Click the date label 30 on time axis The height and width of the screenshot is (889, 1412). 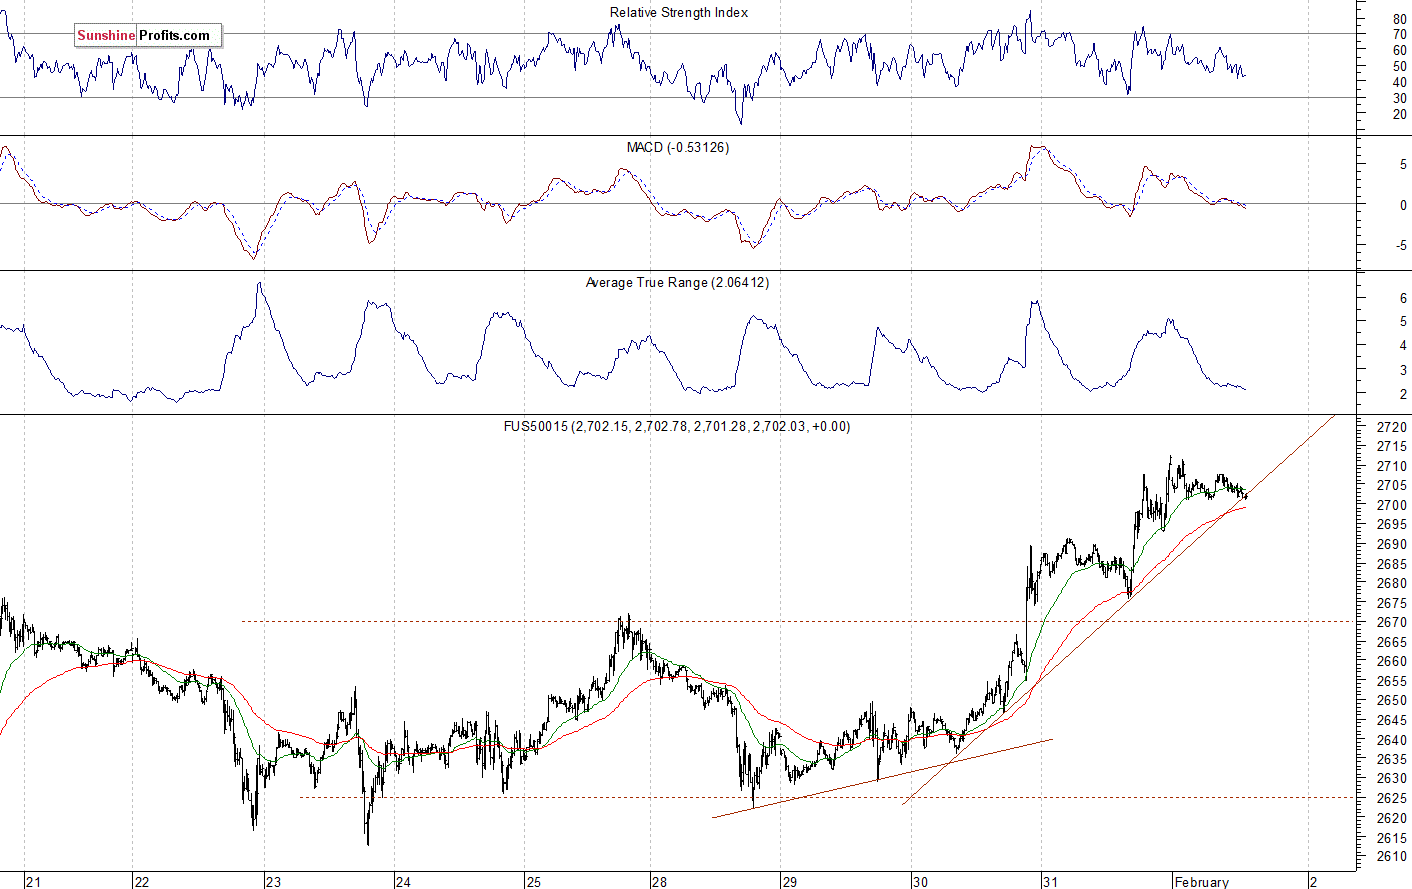point(920,882)
